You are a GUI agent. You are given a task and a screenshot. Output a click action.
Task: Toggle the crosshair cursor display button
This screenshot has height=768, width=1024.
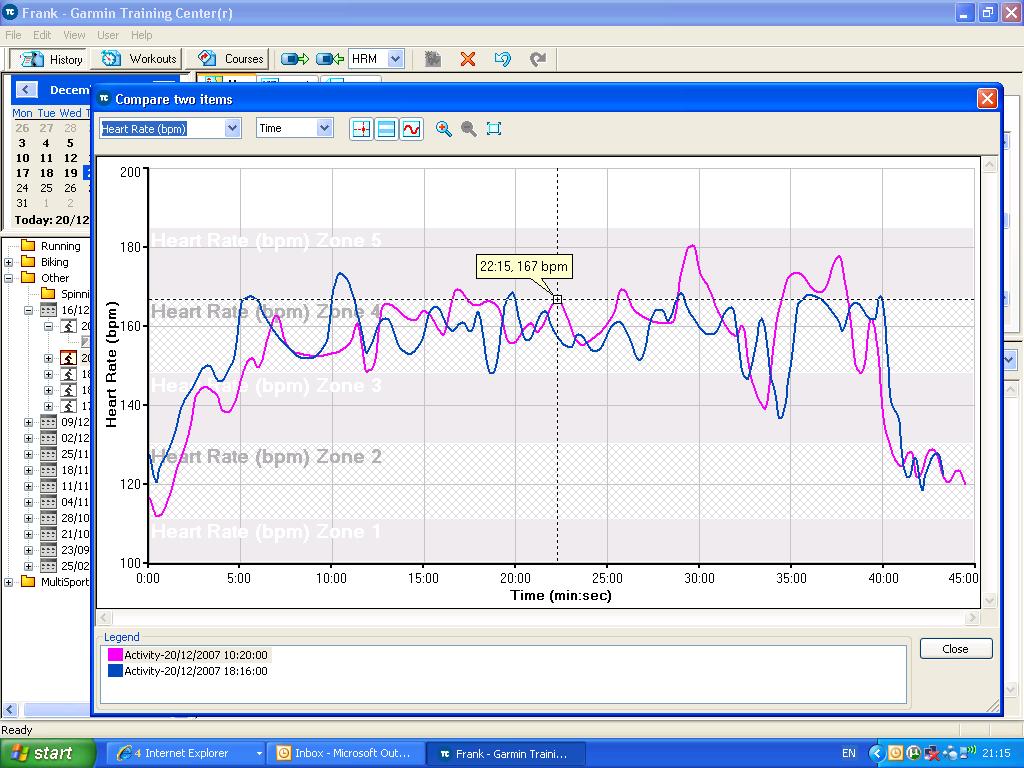[x=361, y=129]
